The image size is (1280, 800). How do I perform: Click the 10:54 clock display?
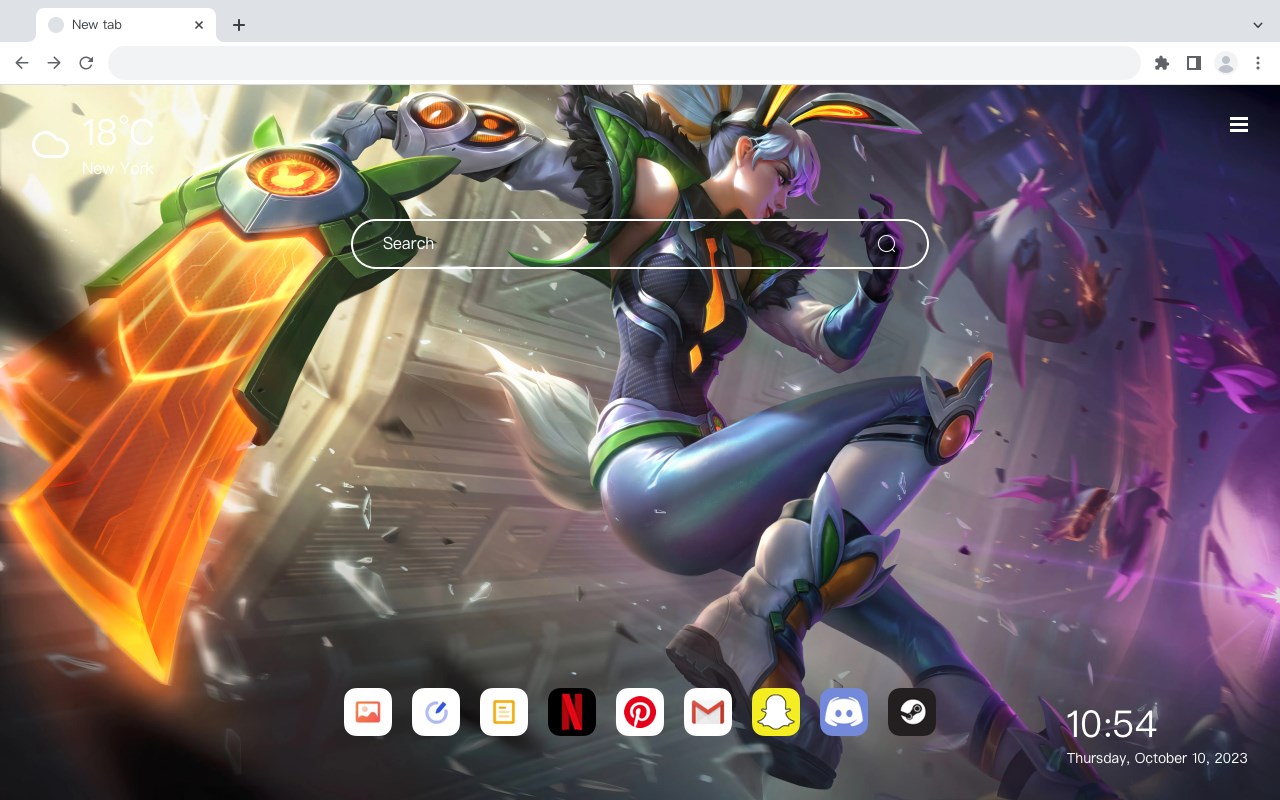tap(1111, 724)
